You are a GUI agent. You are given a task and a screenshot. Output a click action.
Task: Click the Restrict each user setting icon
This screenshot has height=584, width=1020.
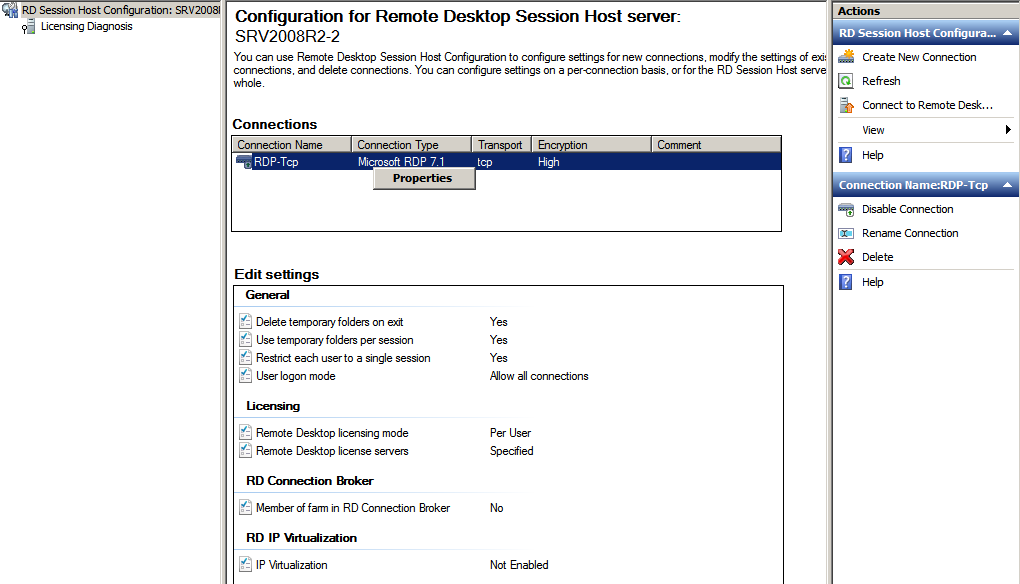point(245,358)
